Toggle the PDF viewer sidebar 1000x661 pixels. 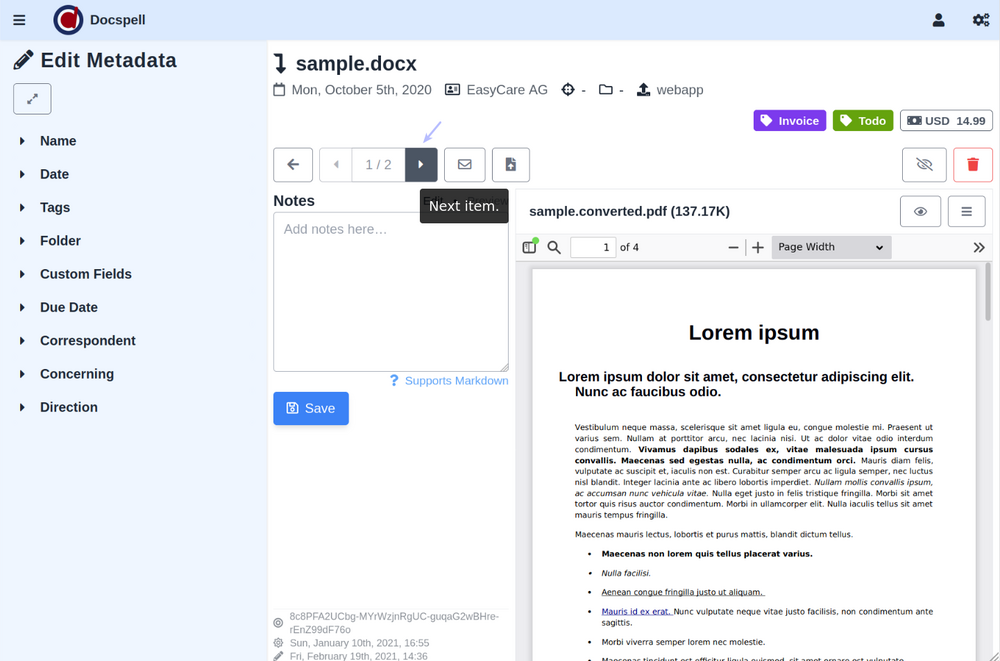pos(530,247)
